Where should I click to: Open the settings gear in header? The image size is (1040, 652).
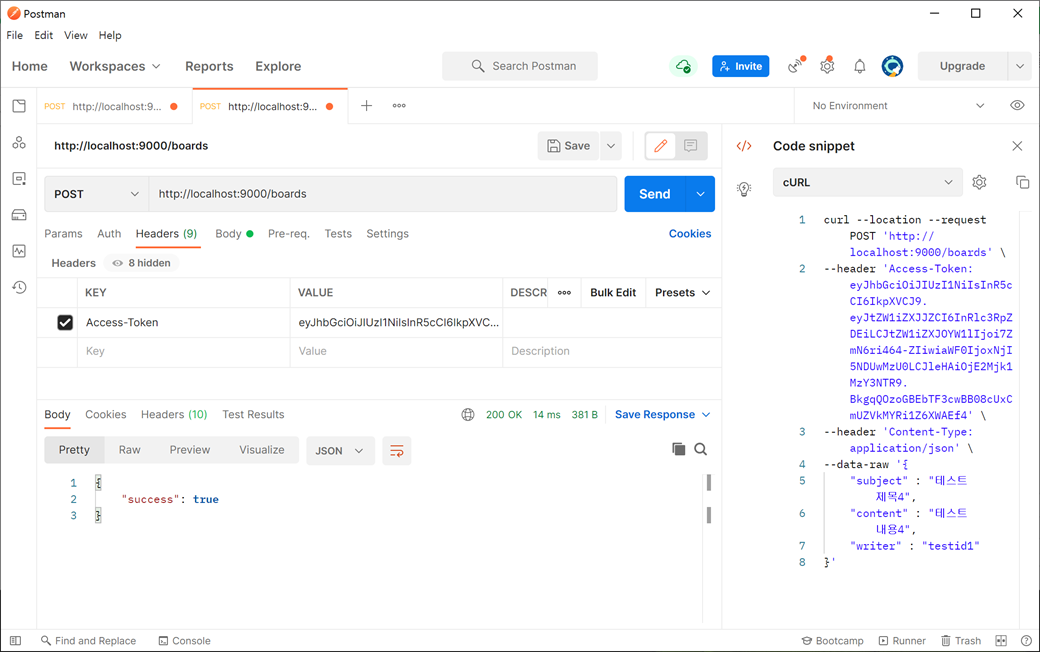[x=827, y=66]
